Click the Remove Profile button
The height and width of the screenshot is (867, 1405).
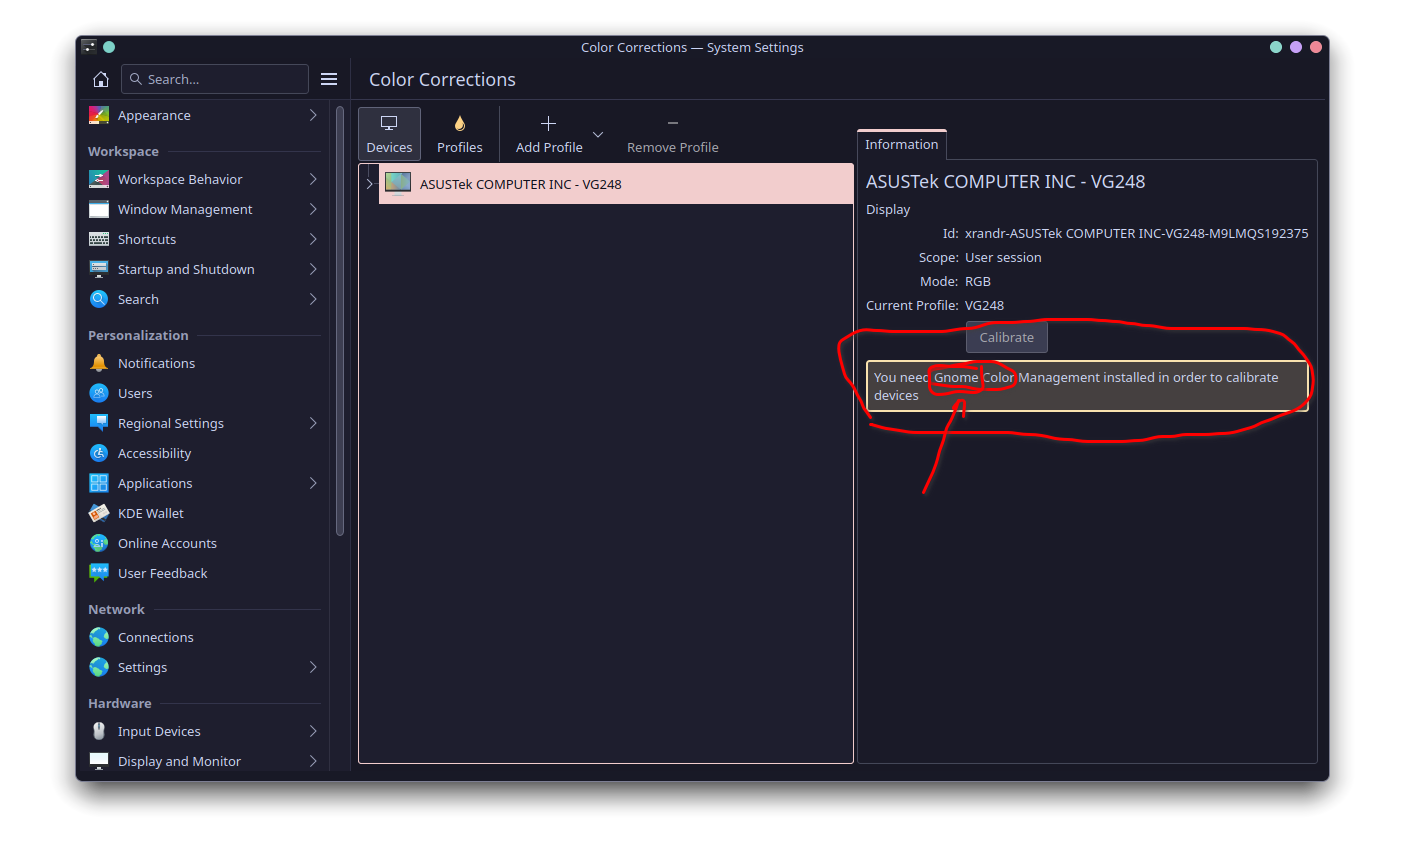point(673,134)
